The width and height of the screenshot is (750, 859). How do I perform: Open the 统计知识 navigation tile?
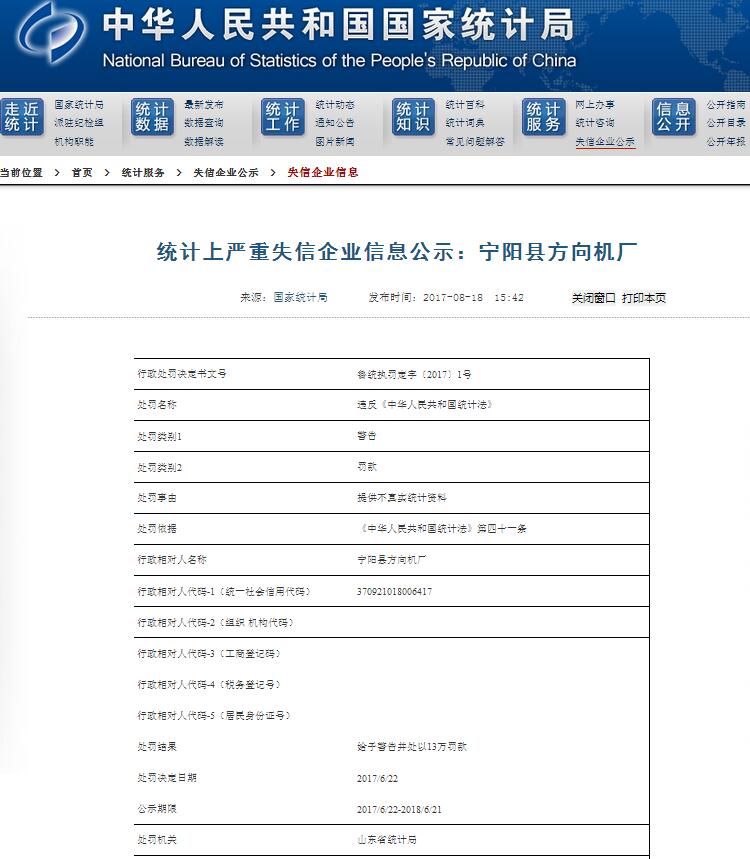413,117
